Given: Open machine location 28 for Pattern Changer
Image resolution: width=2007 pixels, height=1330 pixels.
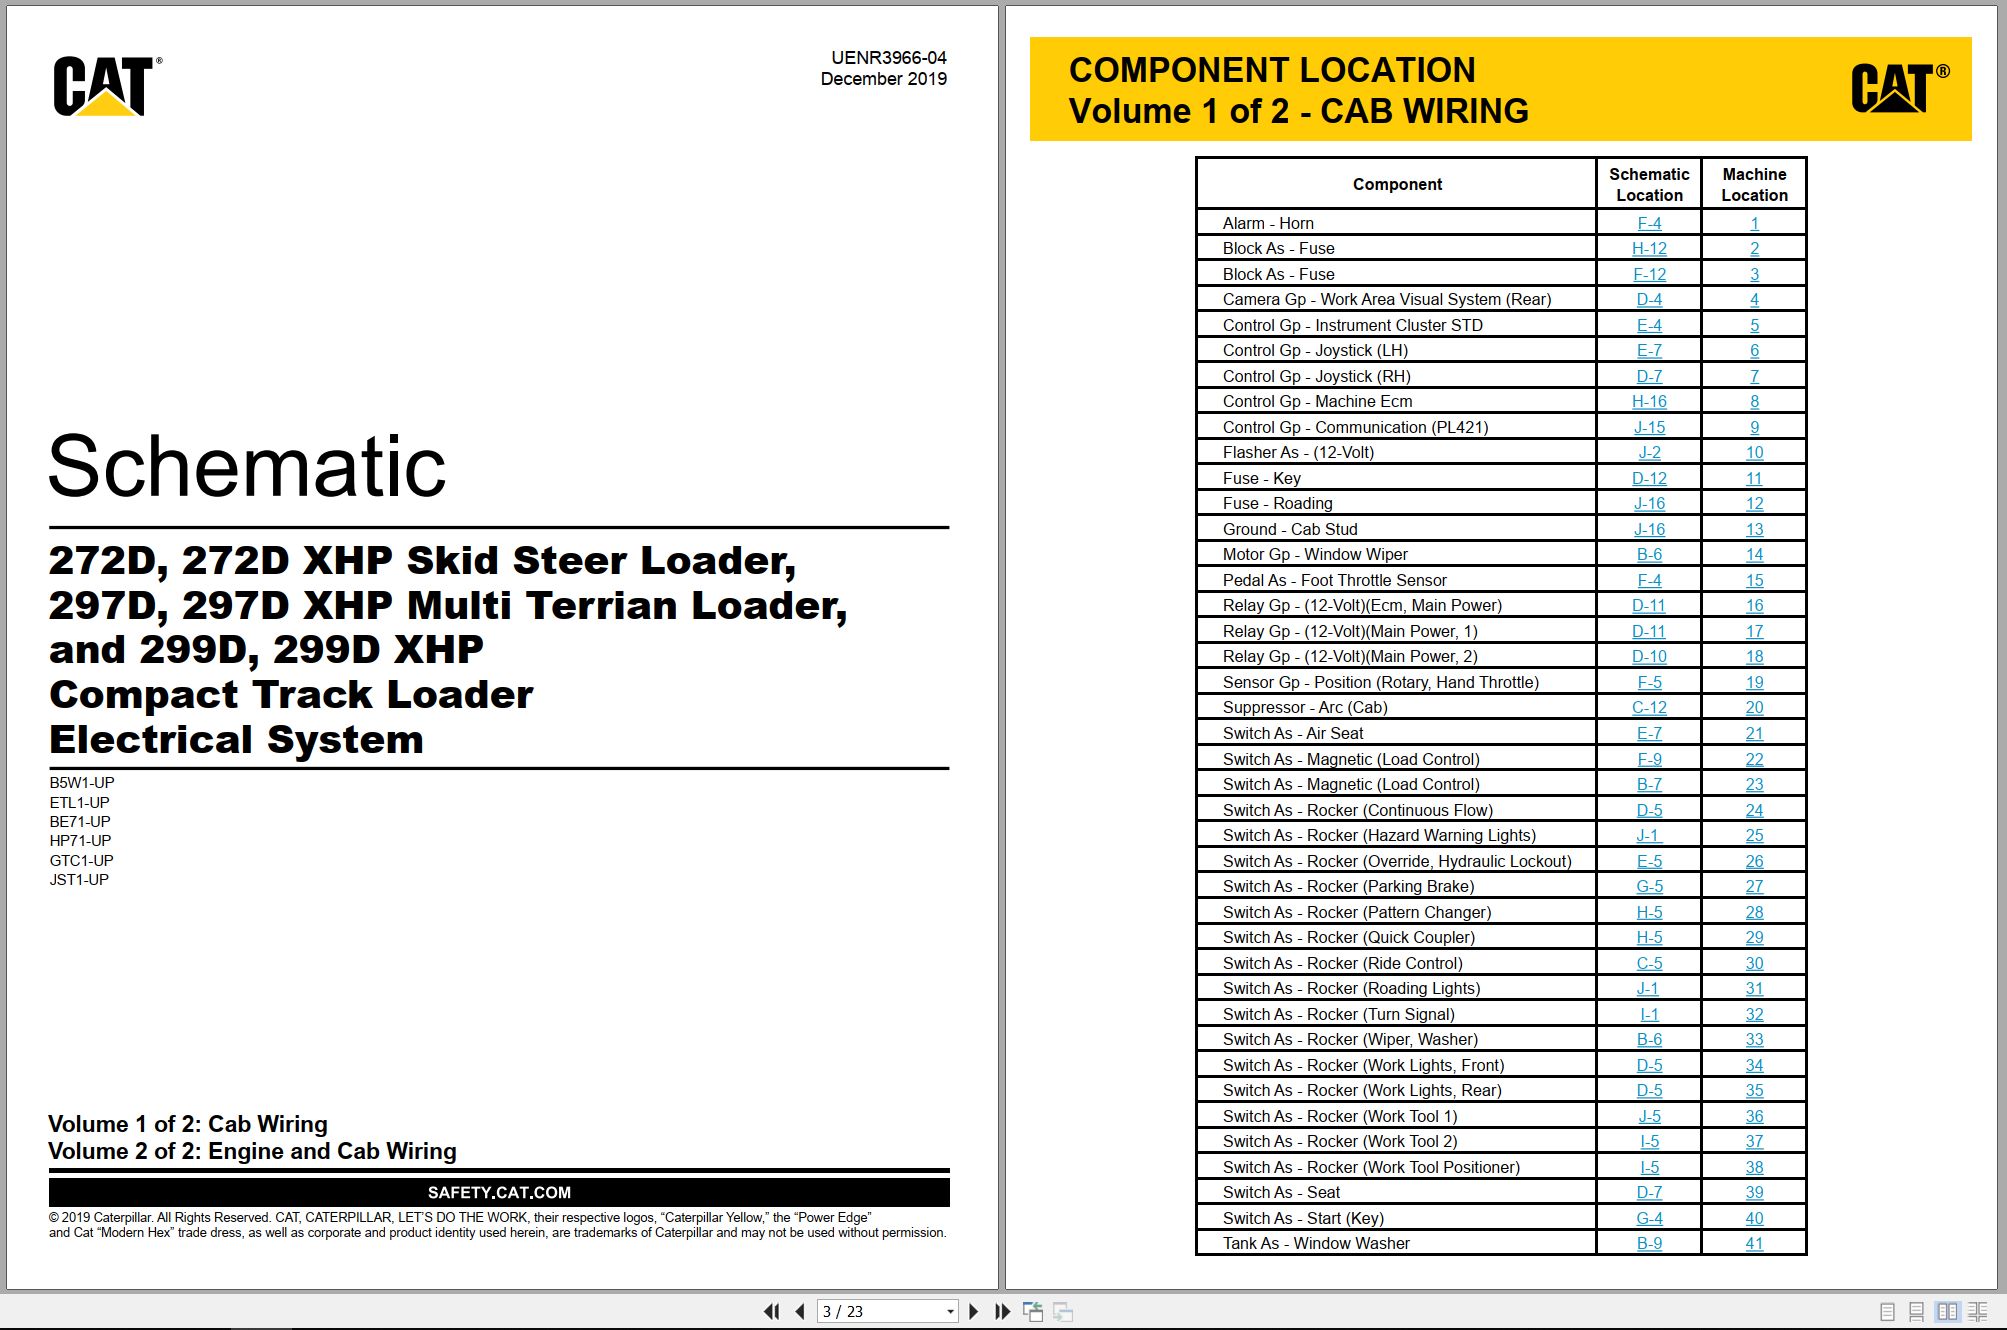Looking at the screenshot, I should [x=1754, y=912].
